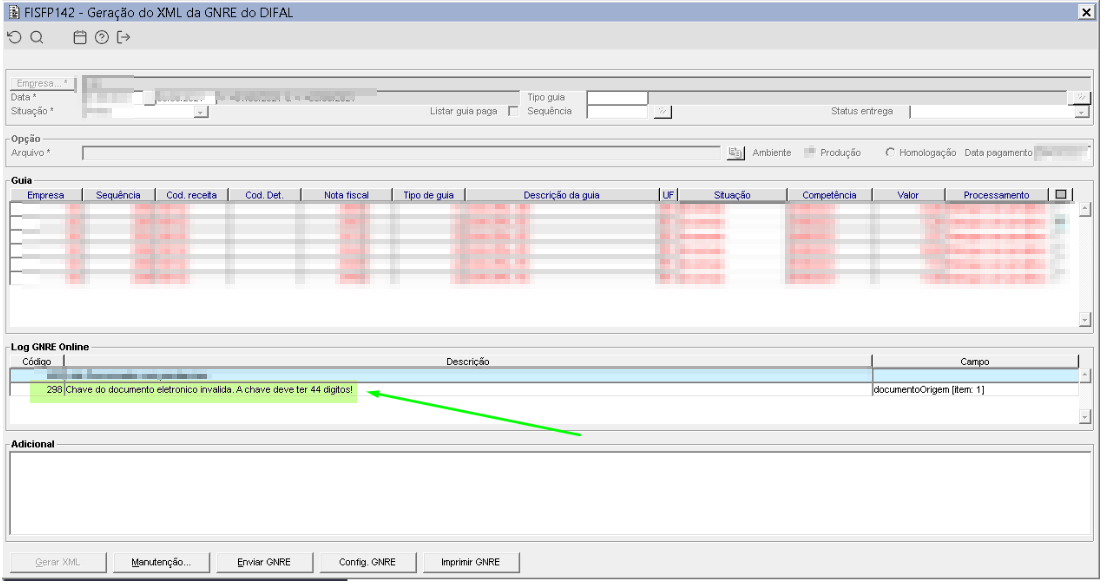This screenshot has height=584, width=1106.
Task: Tick the Listar guia paga checkbox
Action: click(514, 111)
